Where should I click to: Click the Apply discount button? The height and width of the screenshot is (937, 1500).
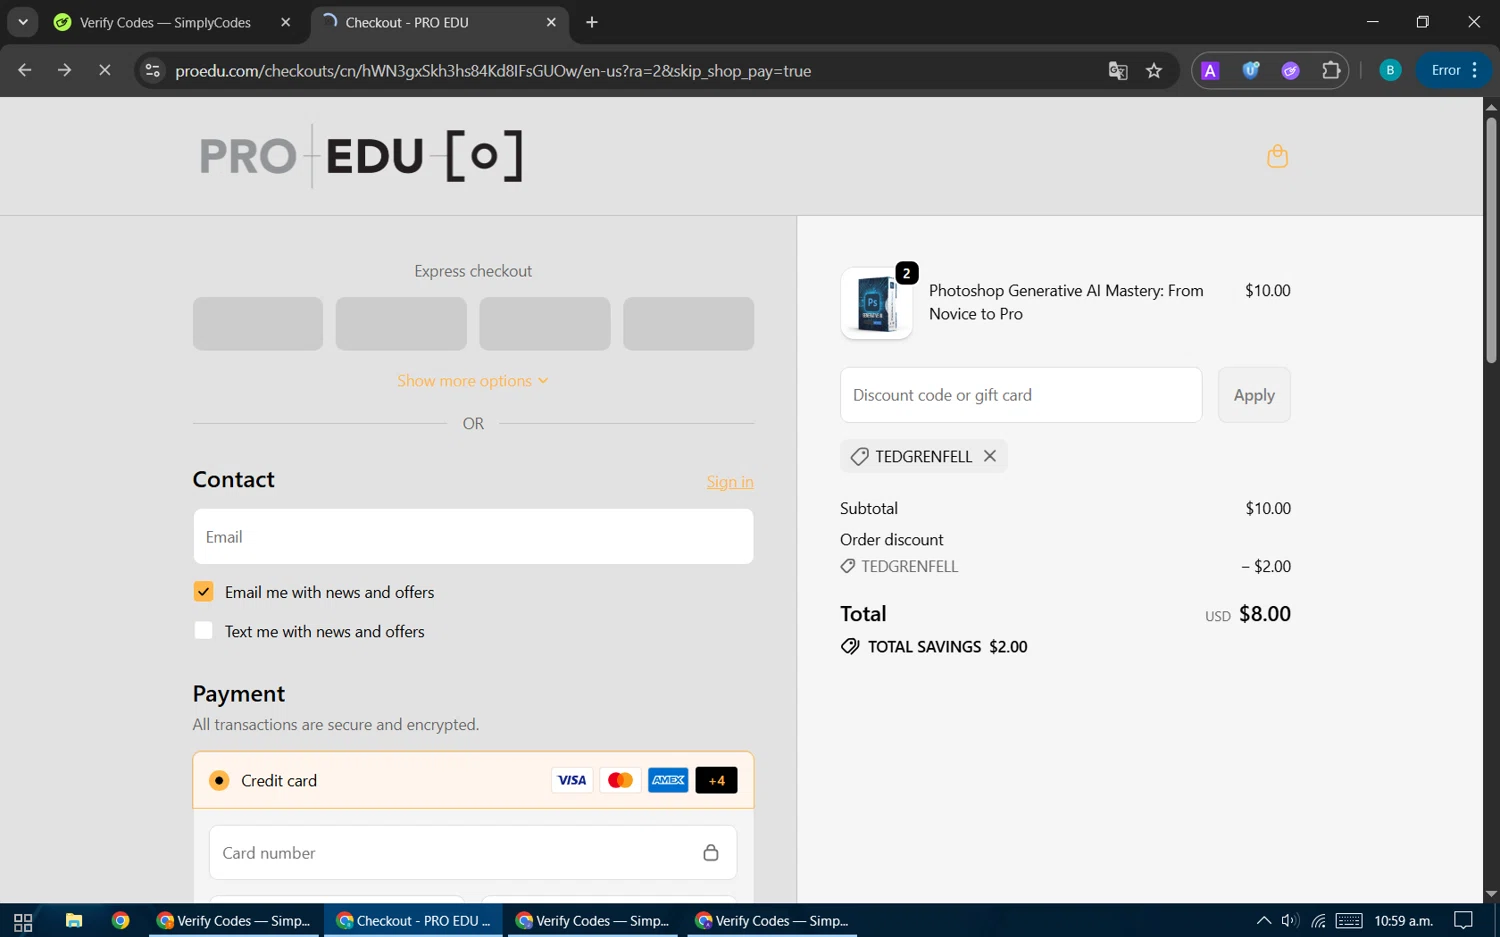[1254, 395]
